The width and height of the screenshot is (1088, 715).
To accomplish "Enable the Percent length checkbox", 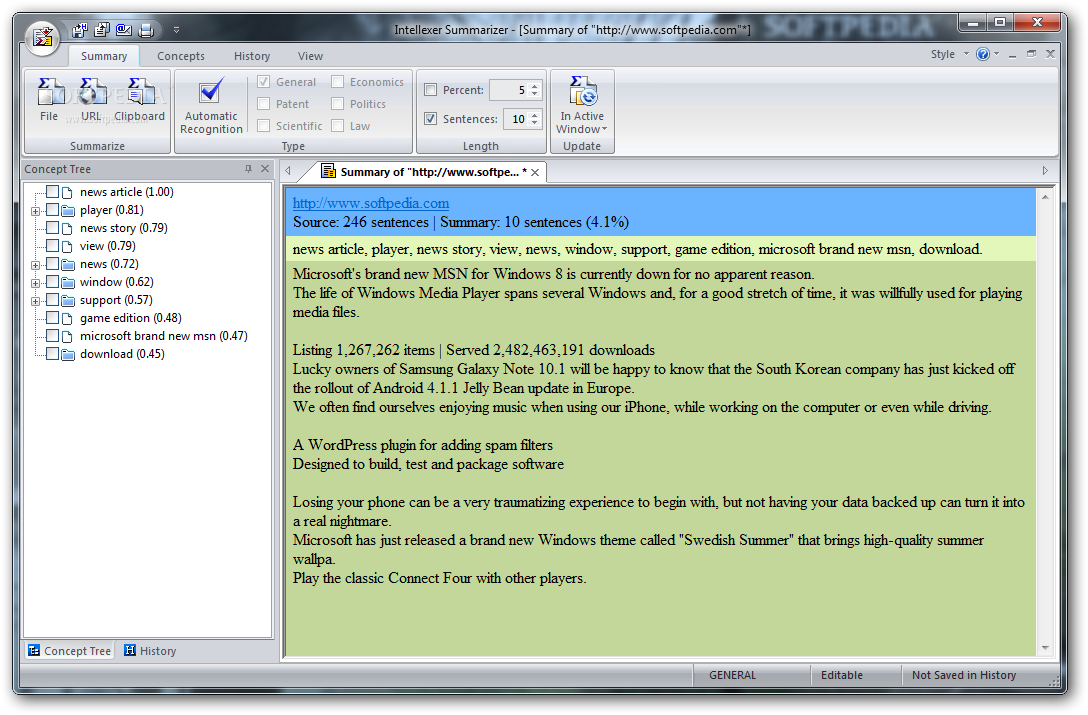I will tap(431, 90).
